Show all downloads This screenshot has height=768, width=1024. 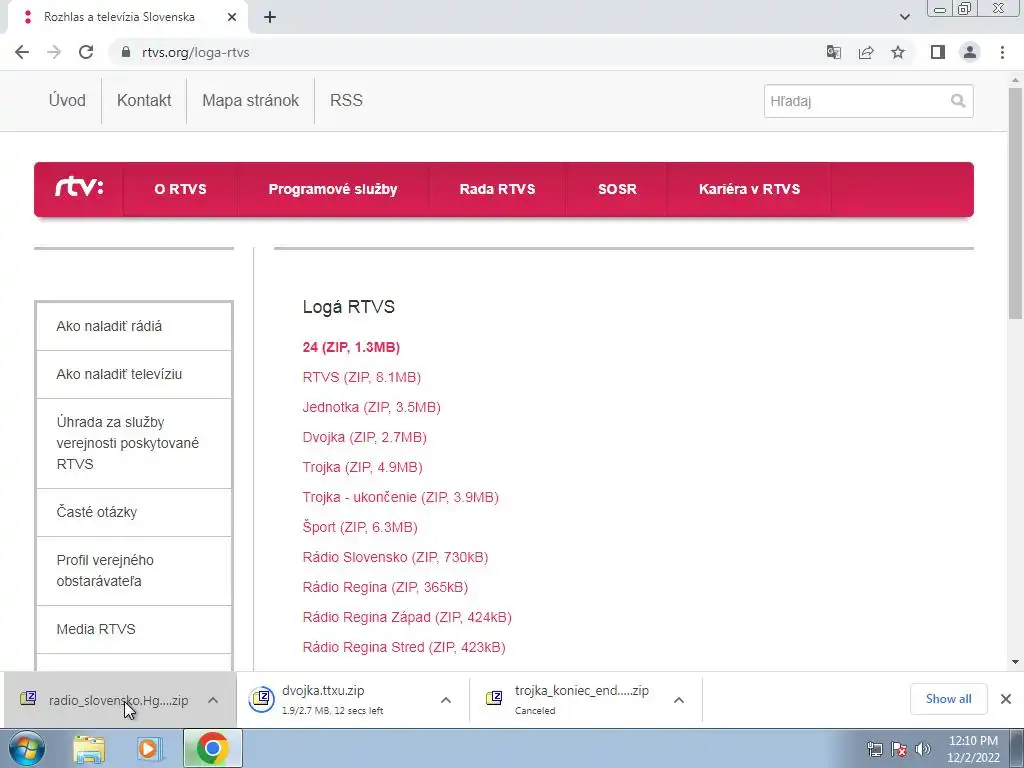(x=948, y=699)
